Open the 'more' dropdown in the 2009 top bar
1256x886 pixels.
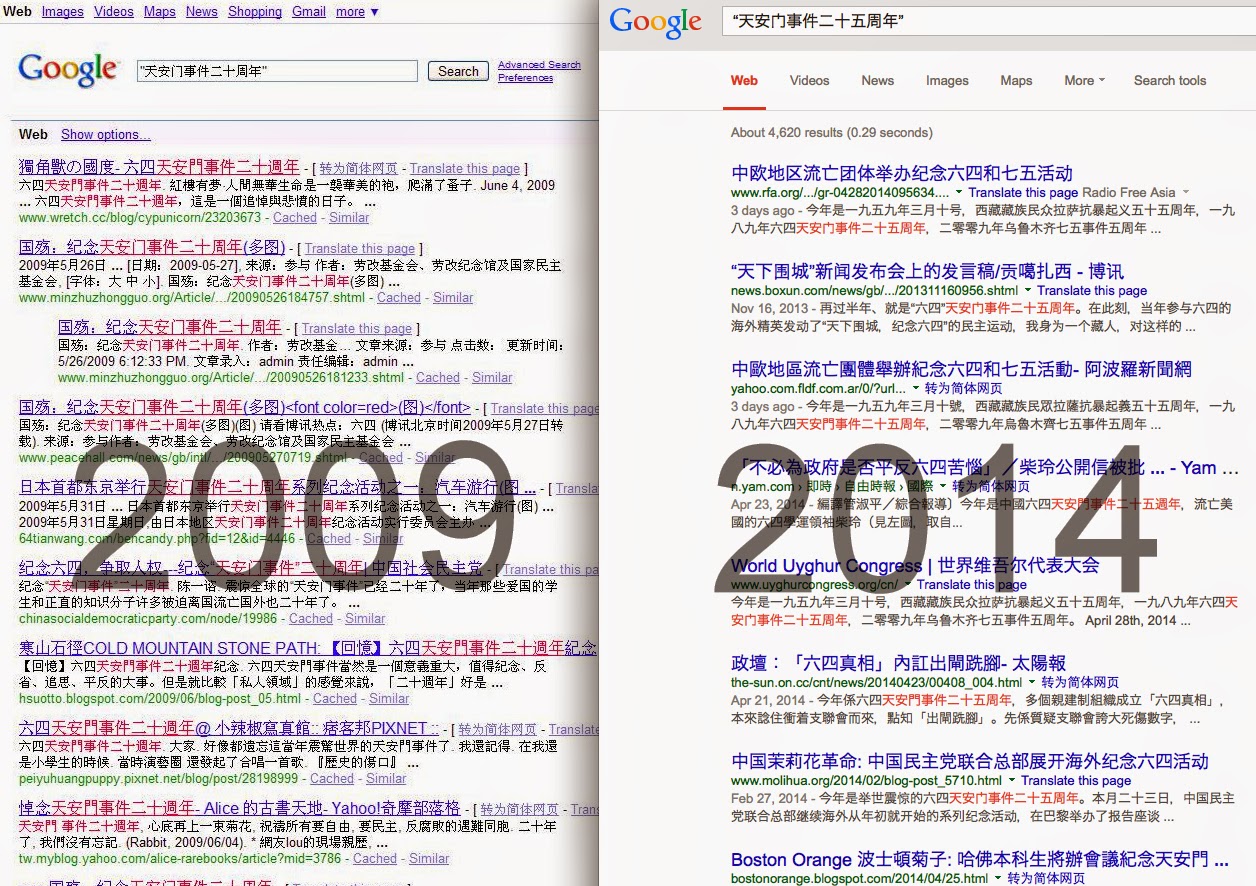tap(357, 12)
